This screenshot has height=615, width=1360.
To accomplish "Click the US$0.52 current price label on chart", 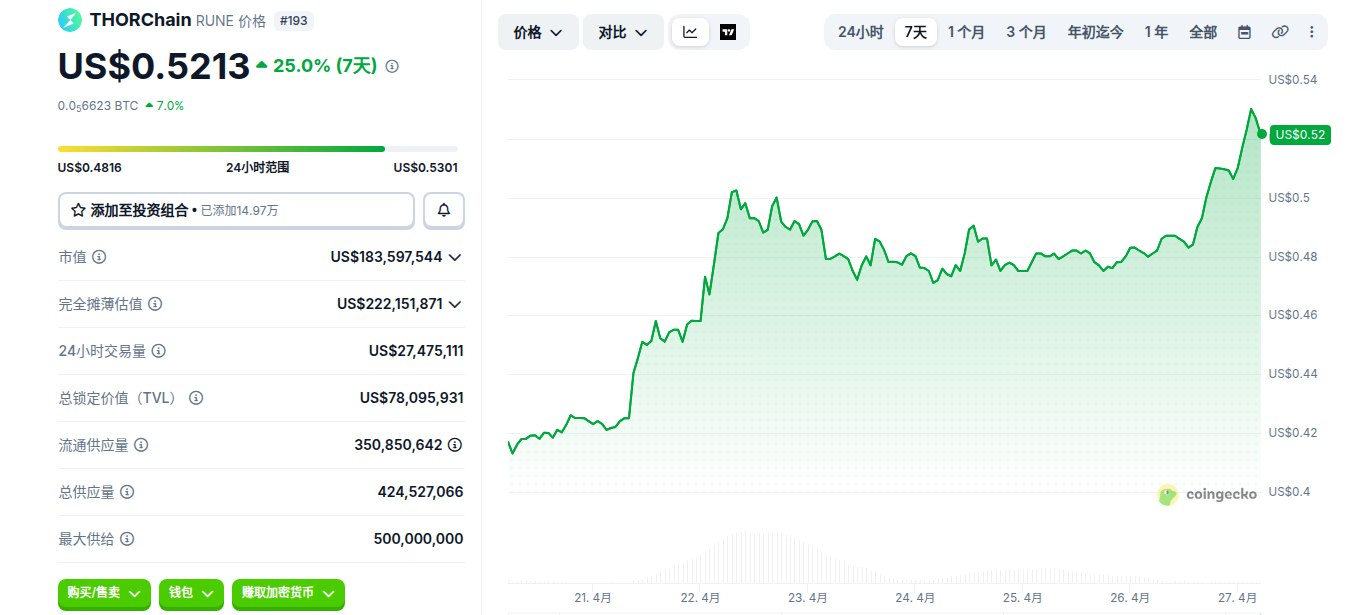I will [1300, 134].
